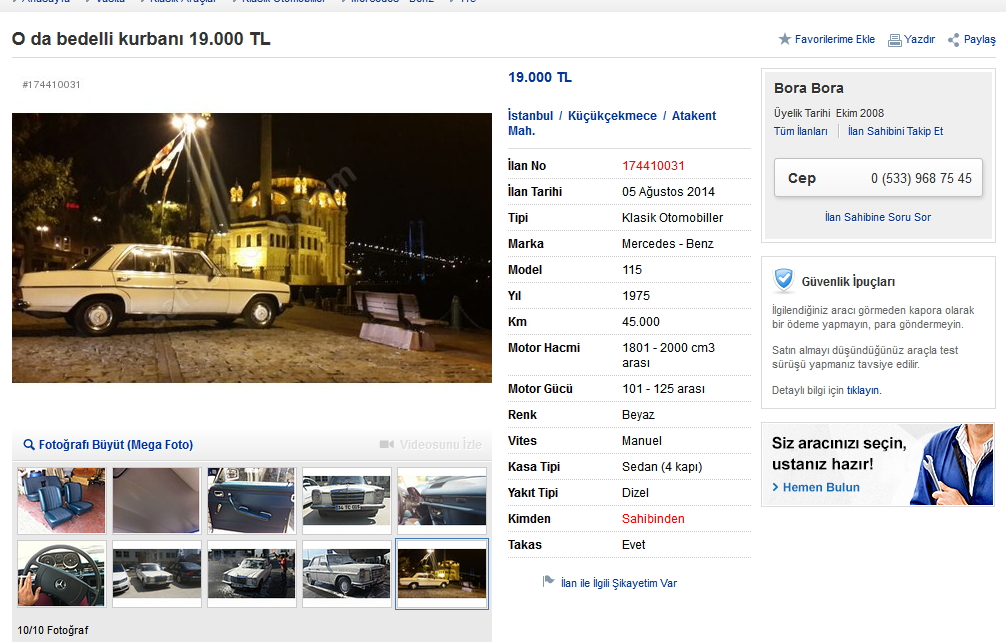Select the dashboard interior thumbnail
Screen dimensions: 1006x642
[441, 500]
